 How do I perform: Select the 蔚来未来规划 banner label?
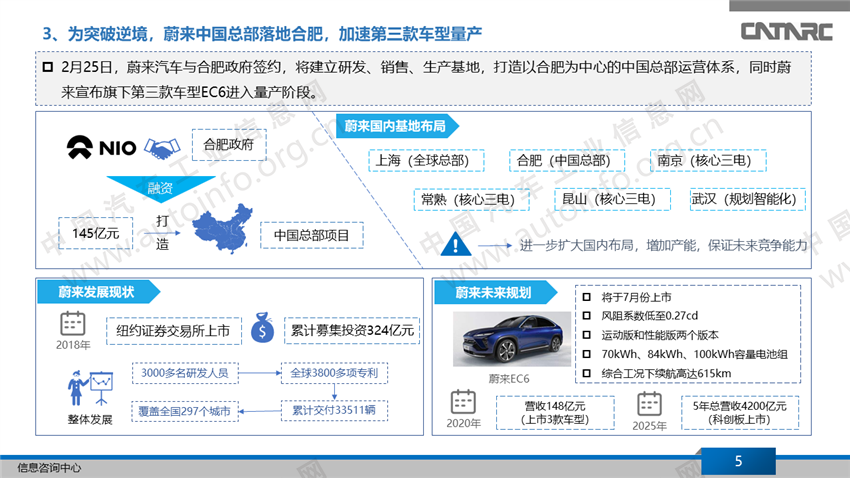(x=495, y=293)
